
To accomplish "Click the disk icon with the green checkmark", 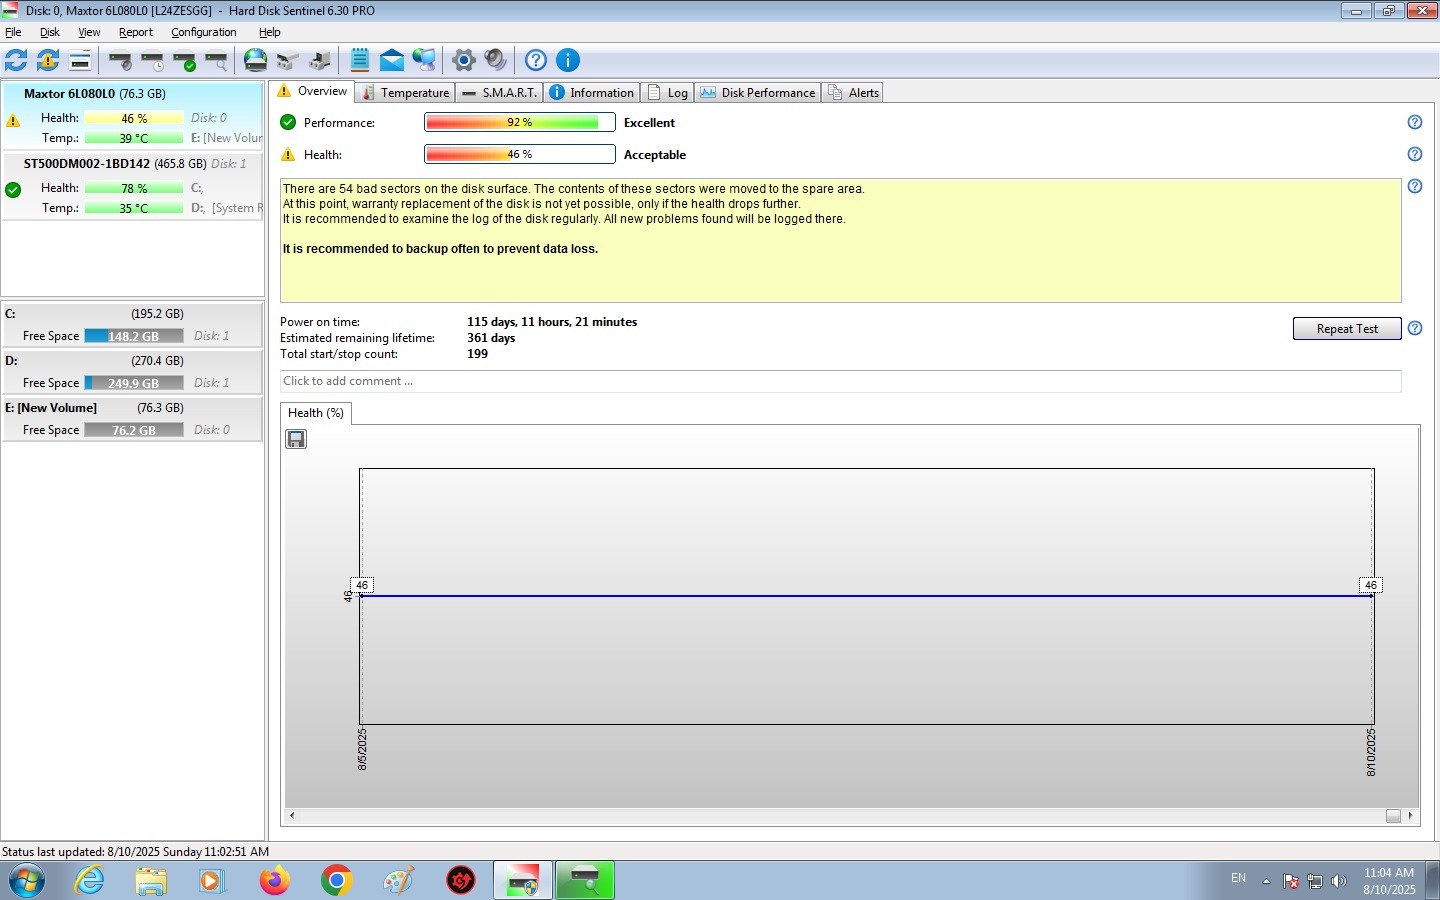I will tap(184, 61).
